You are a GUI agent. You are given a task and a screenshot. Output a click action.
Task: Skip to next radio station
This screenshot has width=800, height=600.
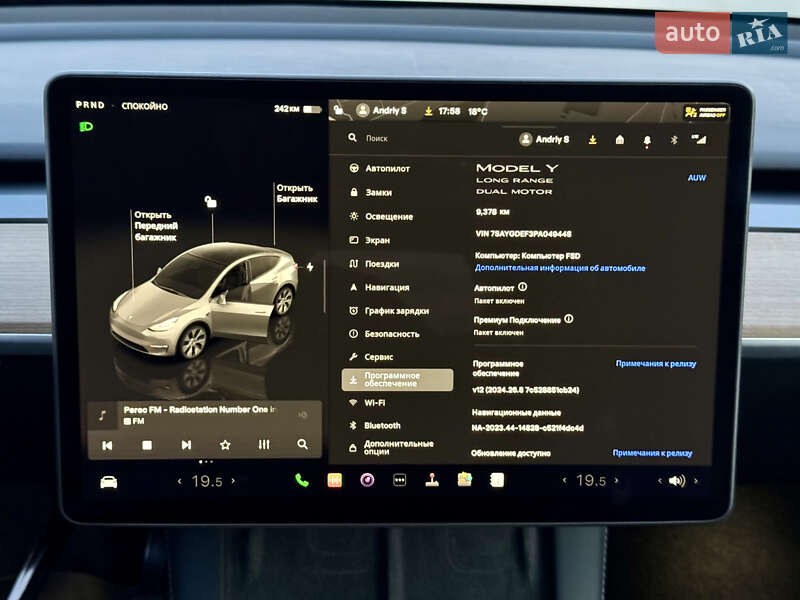pyautogui.click(x=186, y=445)
